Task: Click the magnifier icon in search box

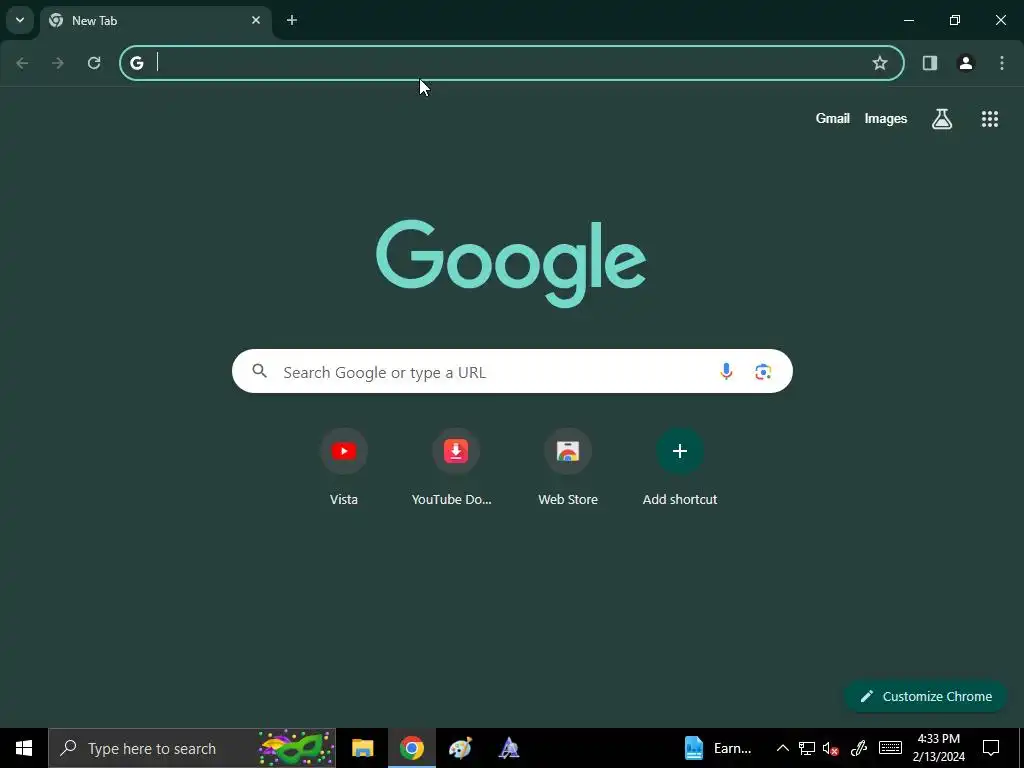Action: click(259, 372)
